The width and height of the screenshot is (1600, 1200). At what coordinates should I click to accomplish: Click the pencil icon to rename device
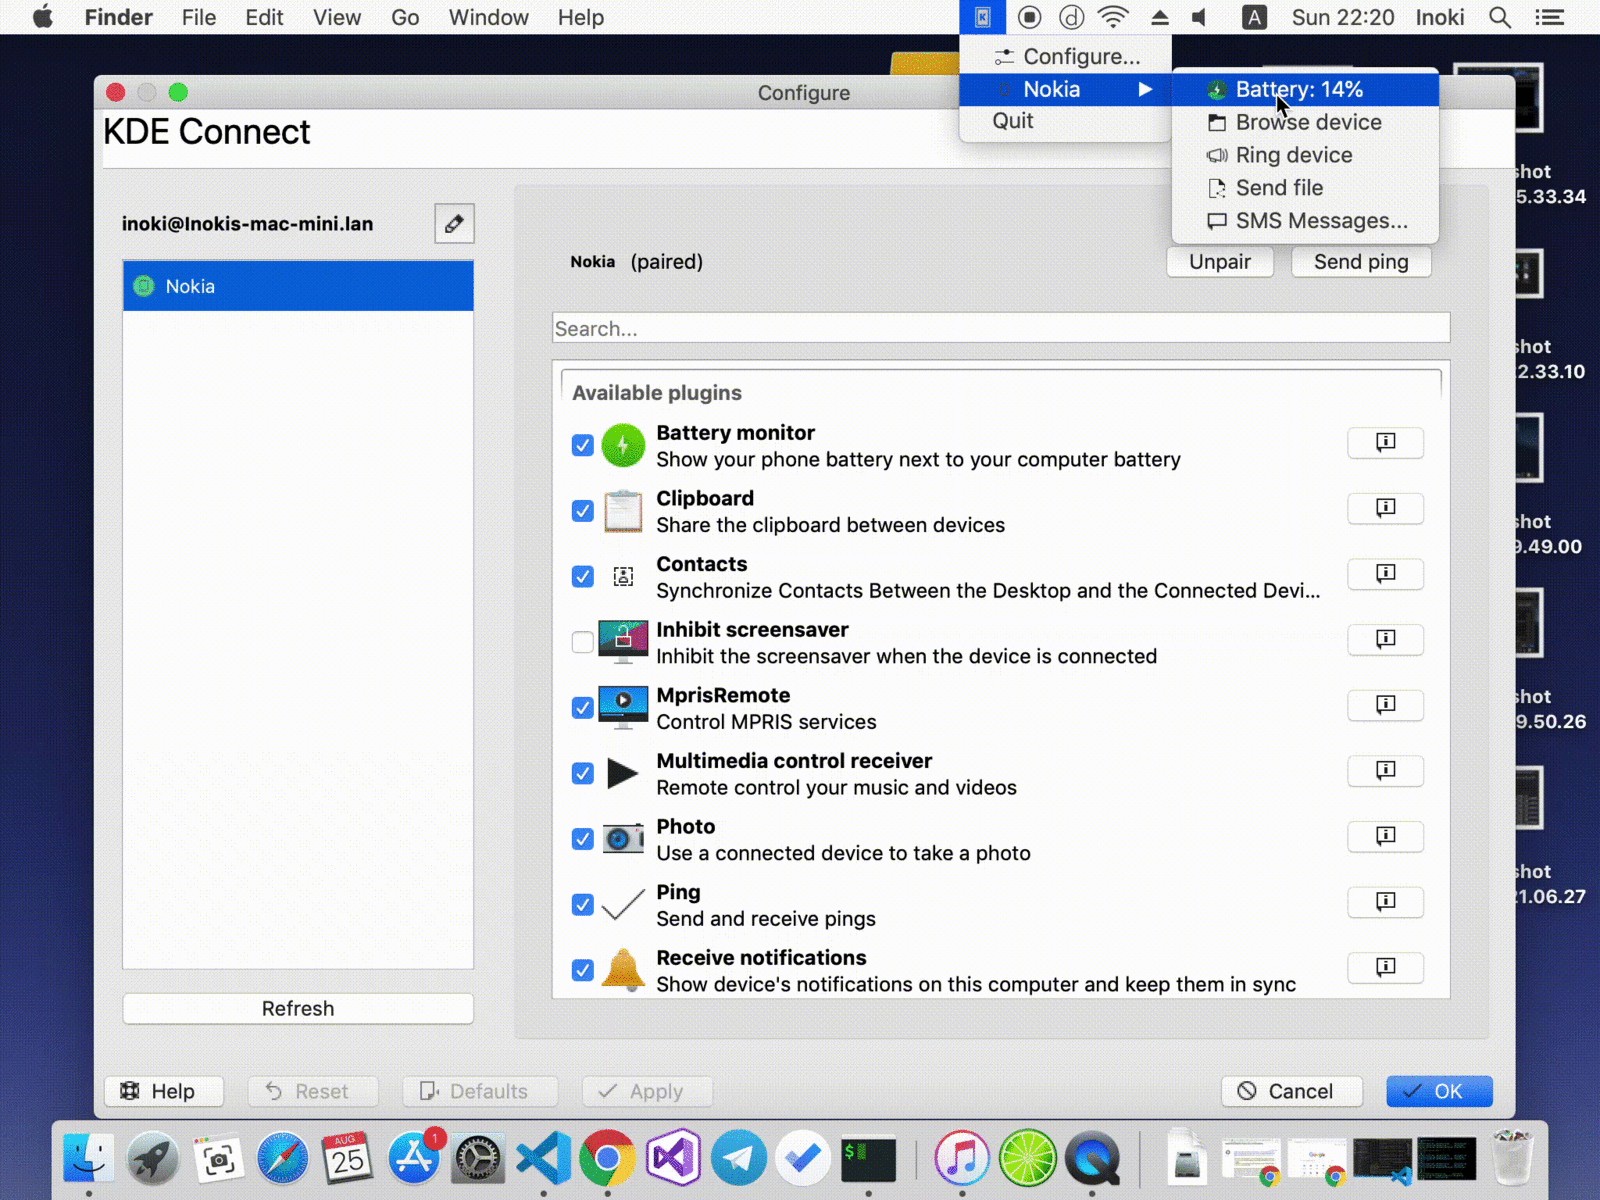(x=454, y=223)
